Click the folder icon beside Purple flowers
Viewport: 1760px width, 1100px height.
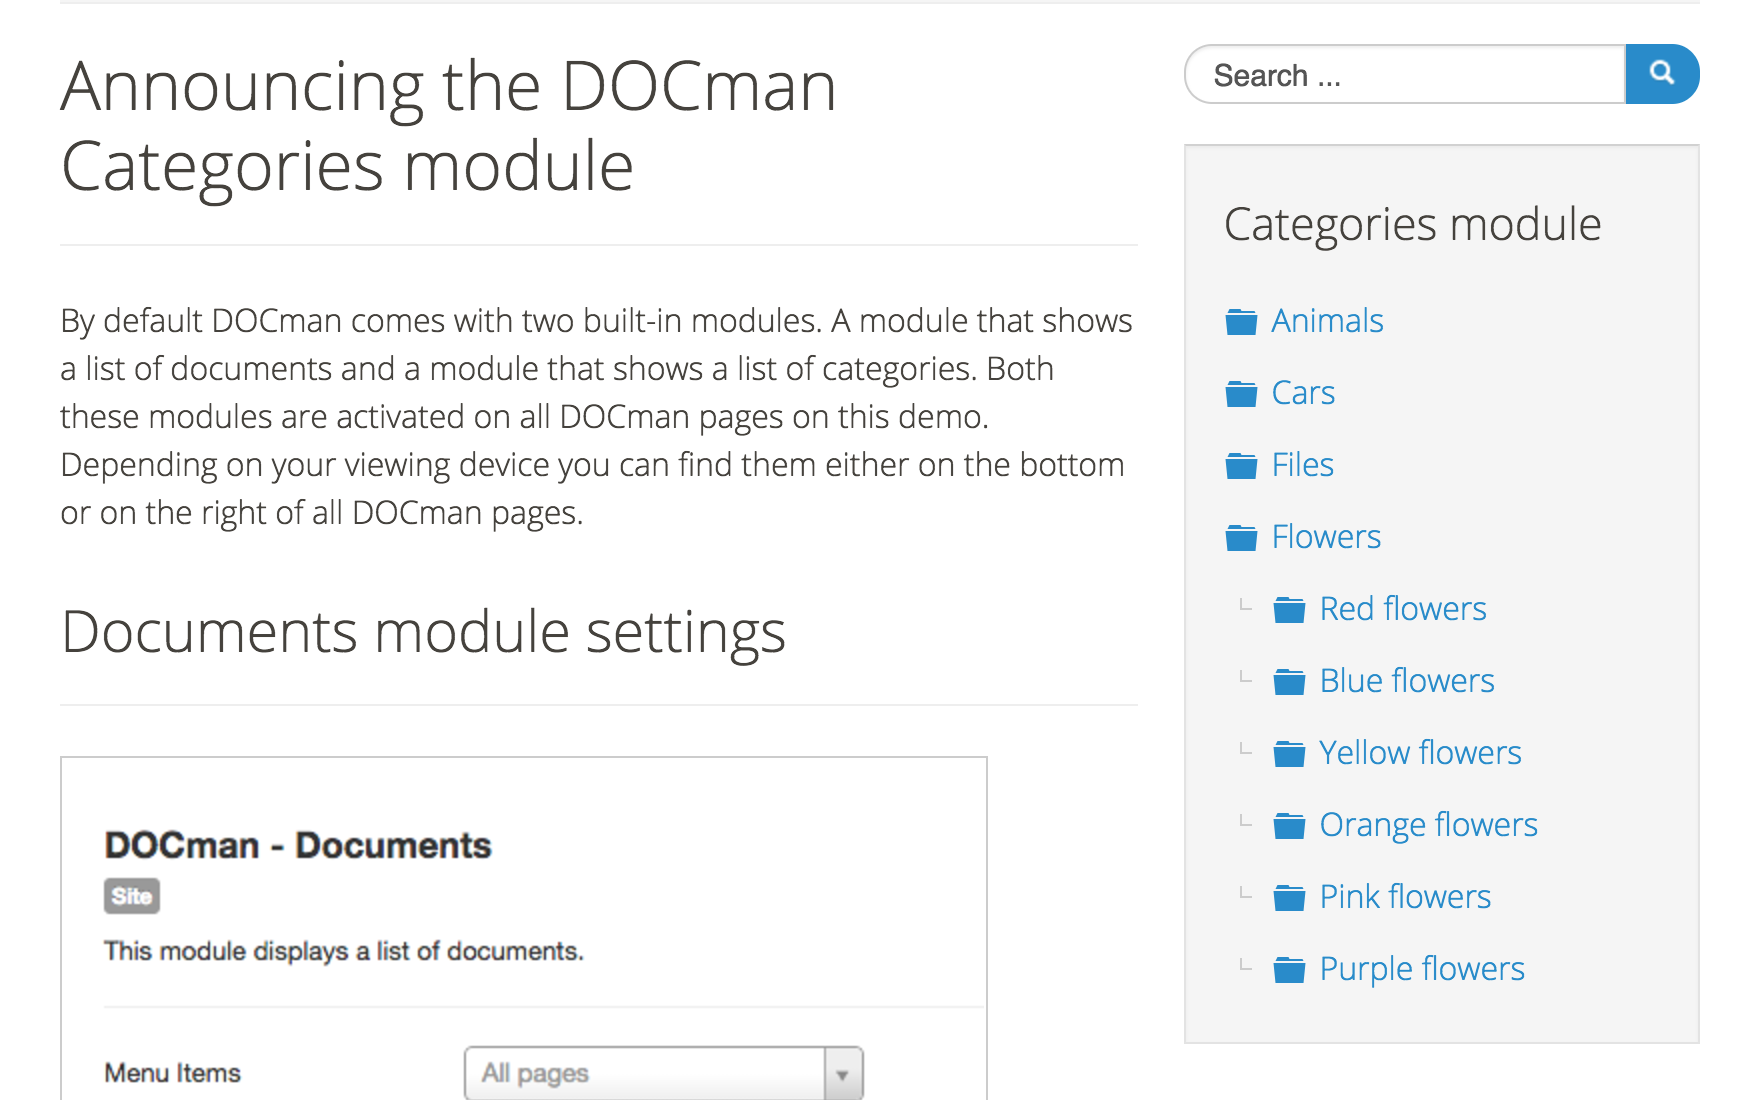[x=1291, y=967]
